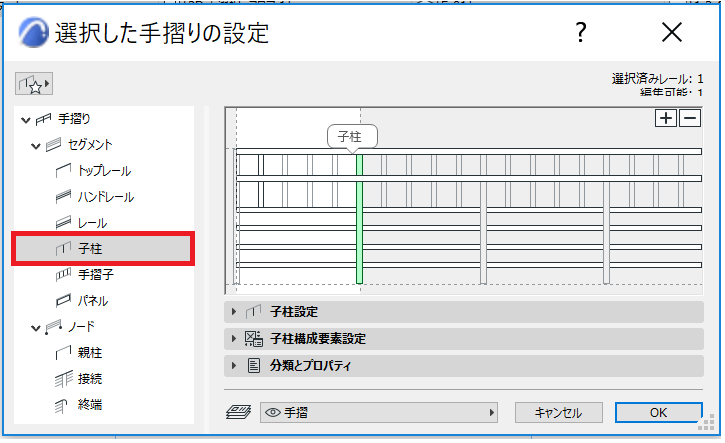The image size is (725, 443).
Task: Expand the 子柱設定 section
Action: (x=234, y=312)
